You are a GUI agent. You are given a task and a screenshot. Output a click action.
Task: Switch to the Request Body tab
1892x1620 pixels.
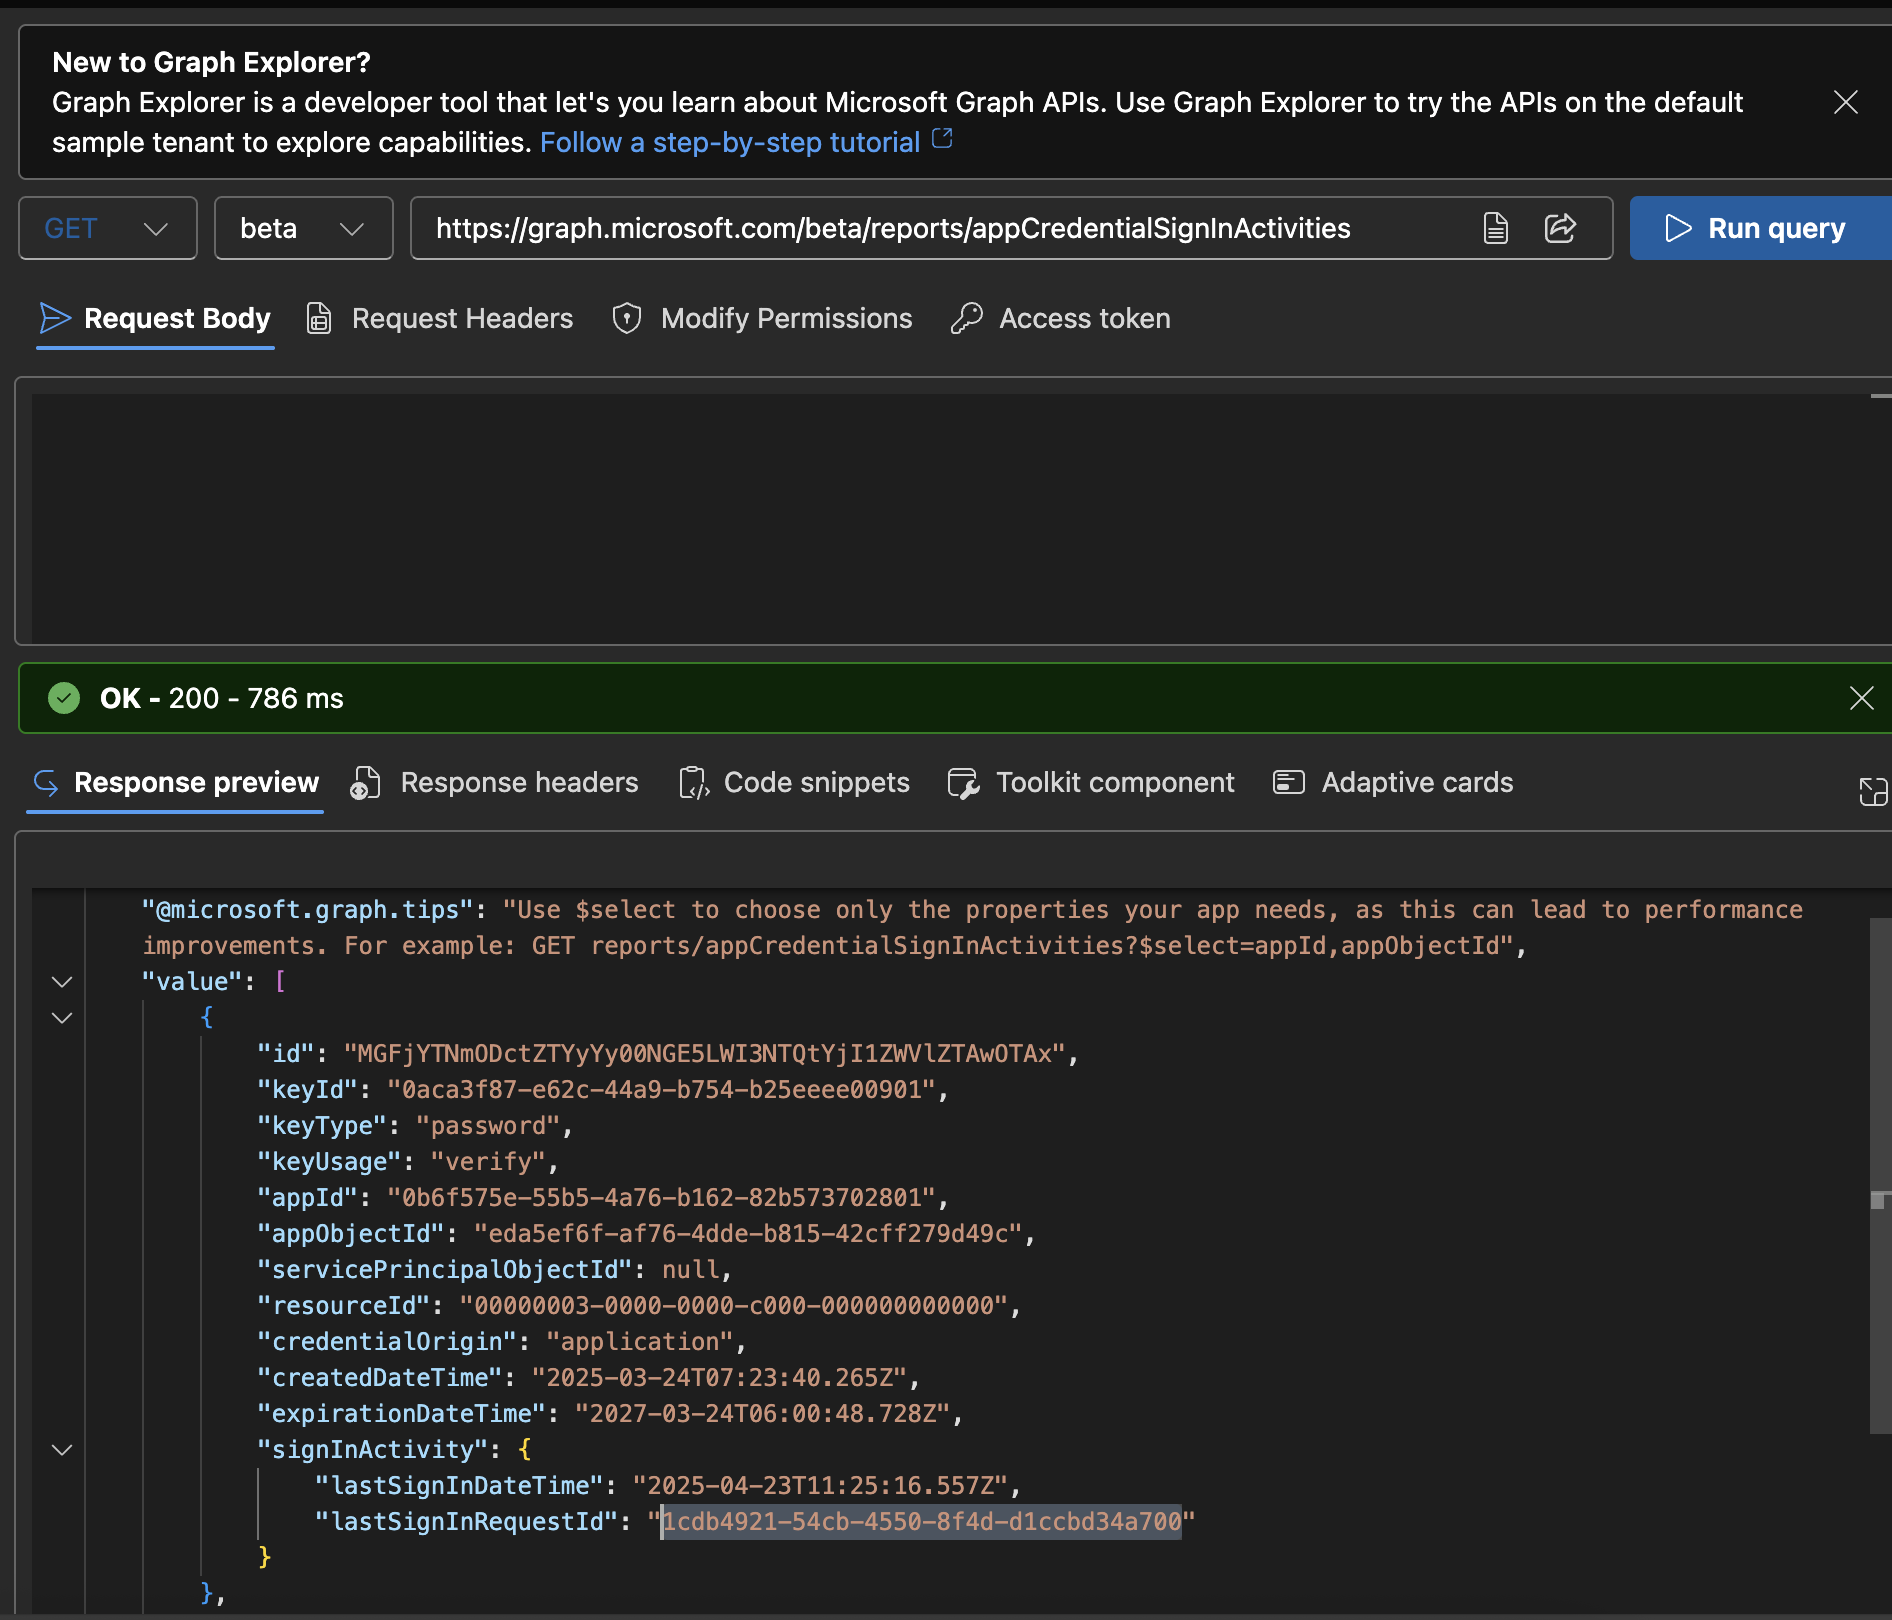177,318
